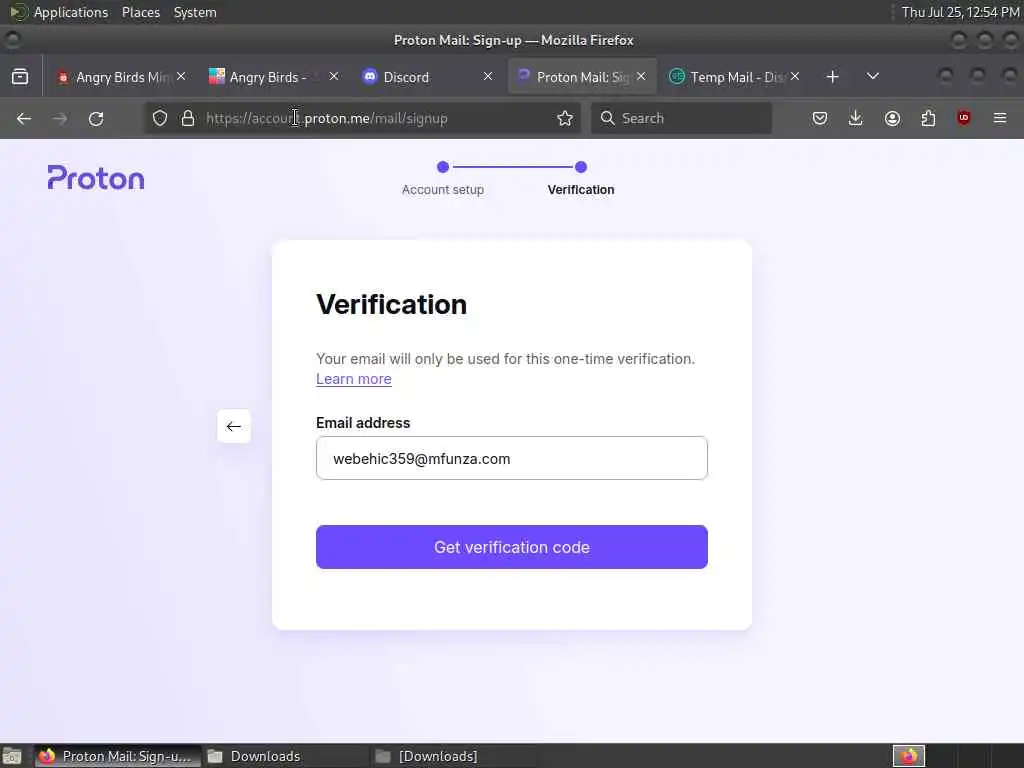
Task: Open the Firefox account icon
Action: pos(892,118)
